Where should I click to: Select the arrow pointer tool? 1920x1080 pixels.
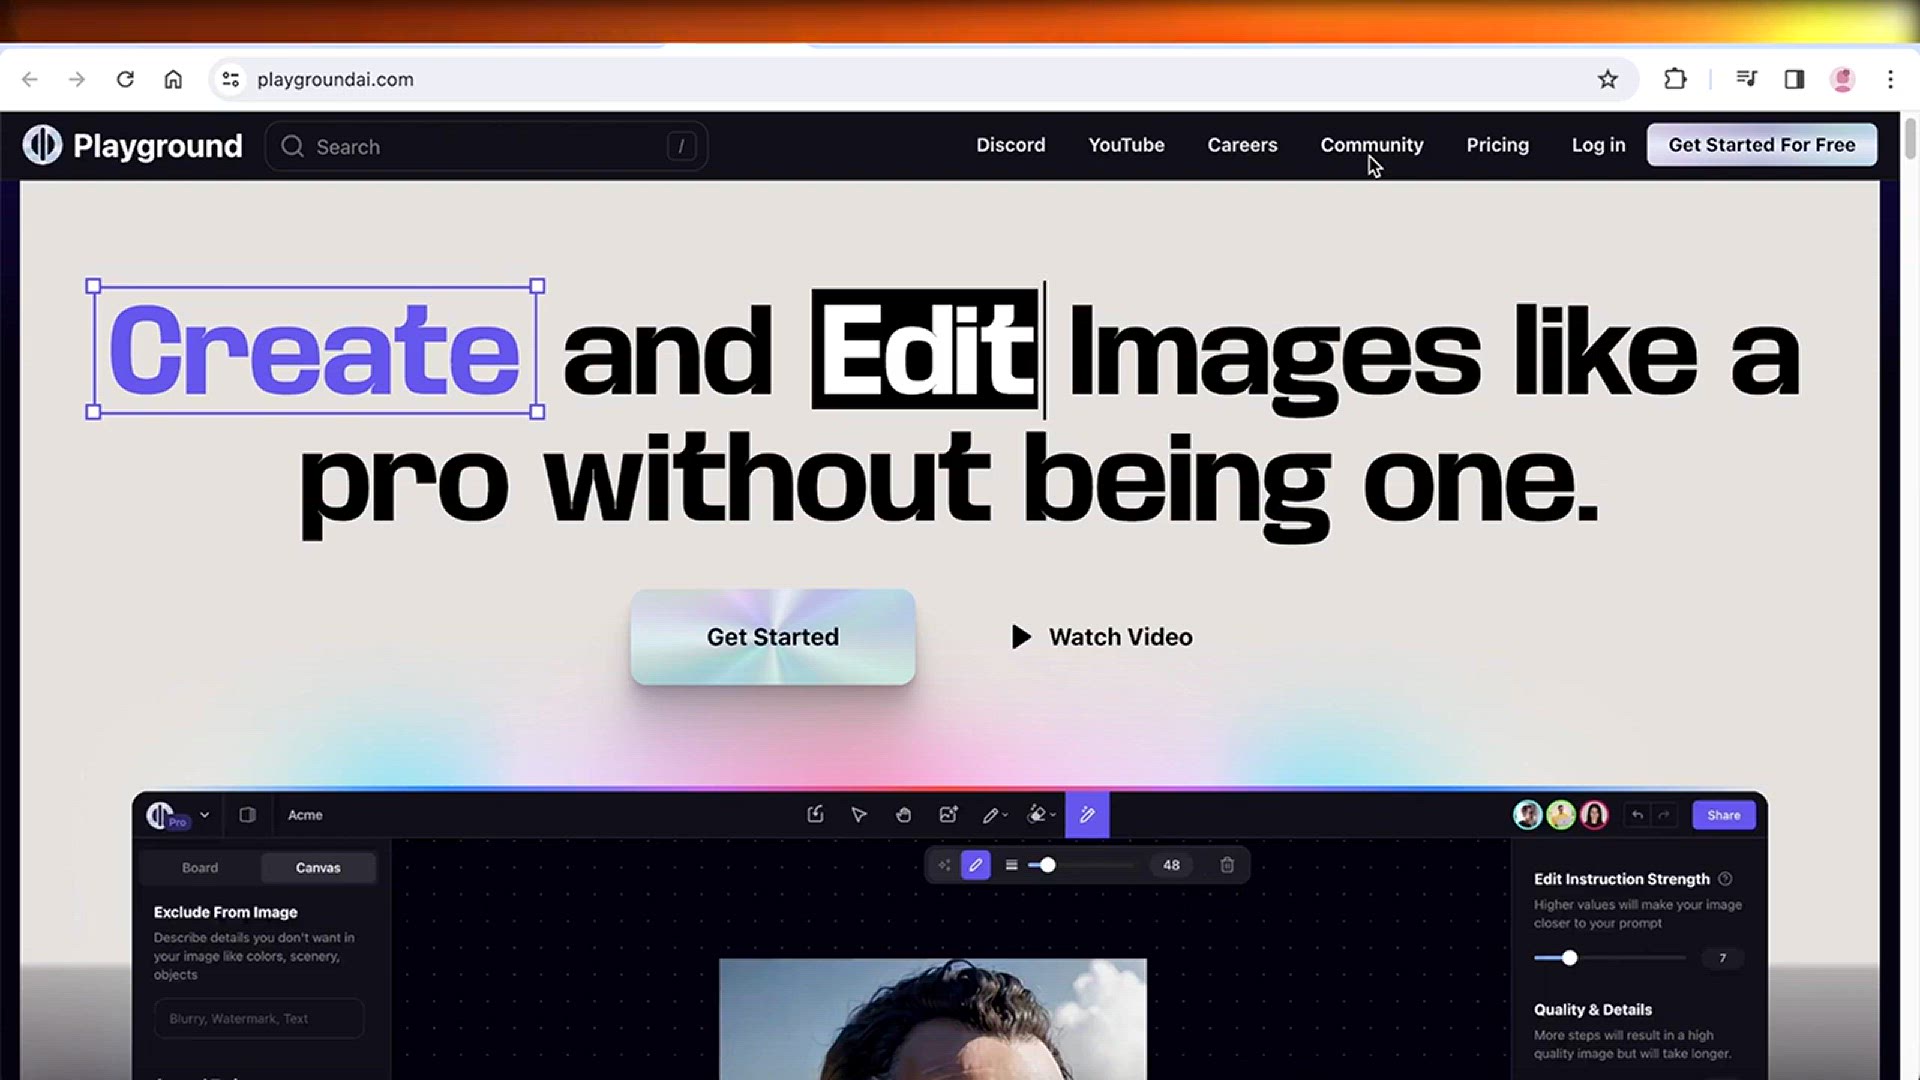[859, 815]
